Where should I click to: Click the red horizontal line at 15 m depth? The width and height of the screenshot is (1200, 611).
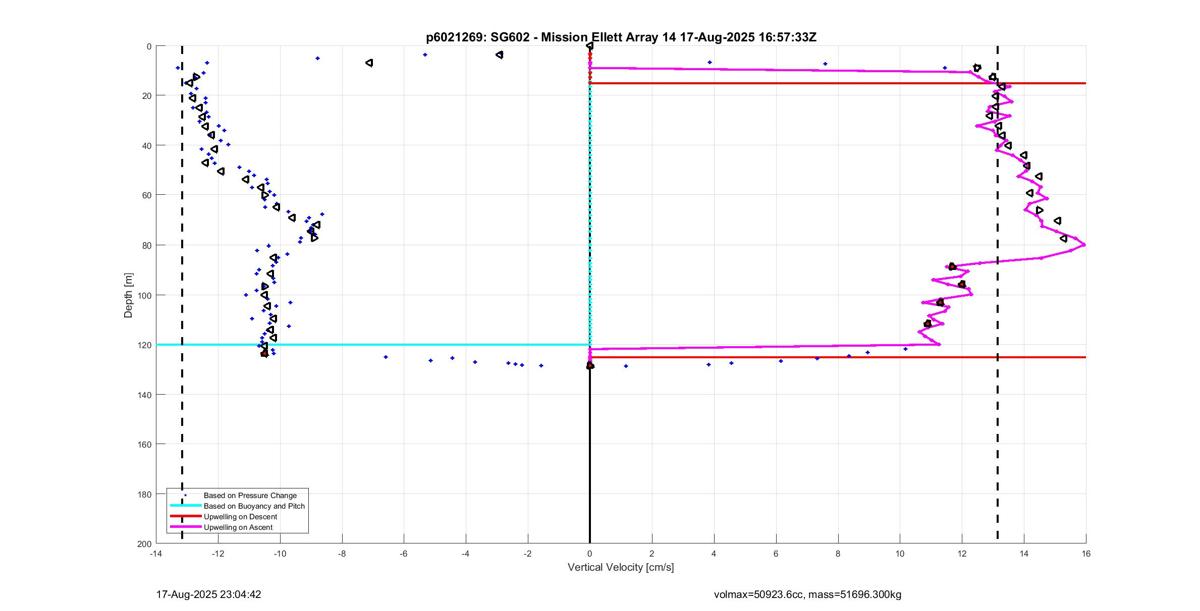(x=838, y=83)
